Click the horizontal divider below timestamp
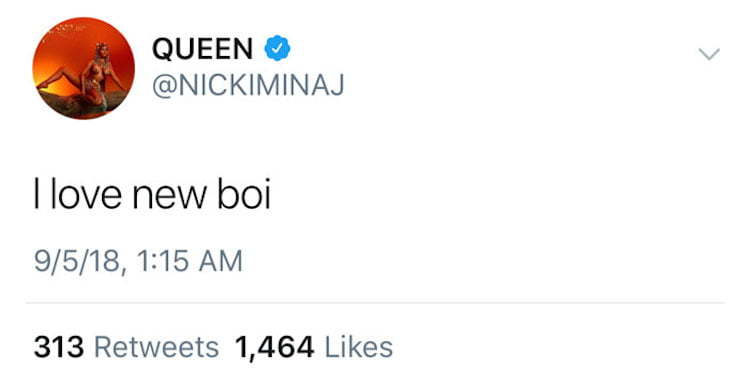The height and width of the screenshot is (385, 750). [375, 303]
